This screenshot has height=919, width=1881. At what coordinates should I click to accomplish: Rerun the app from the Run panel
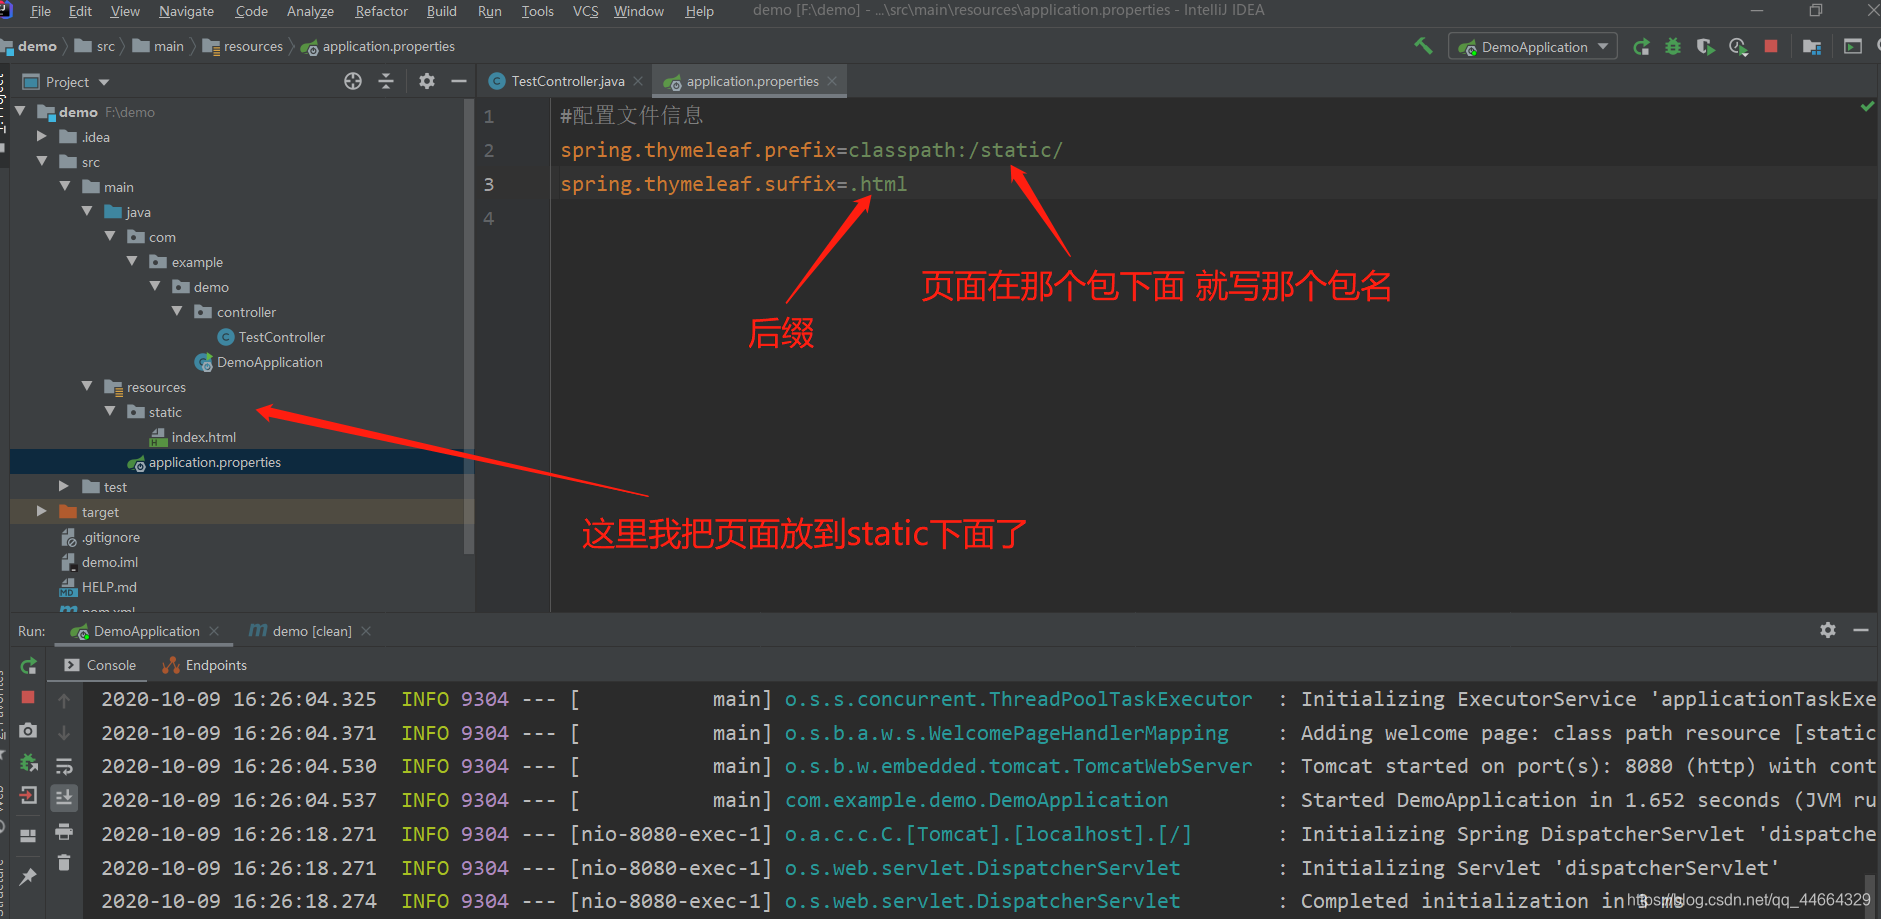pyautogui.click(x=28, y=666)
